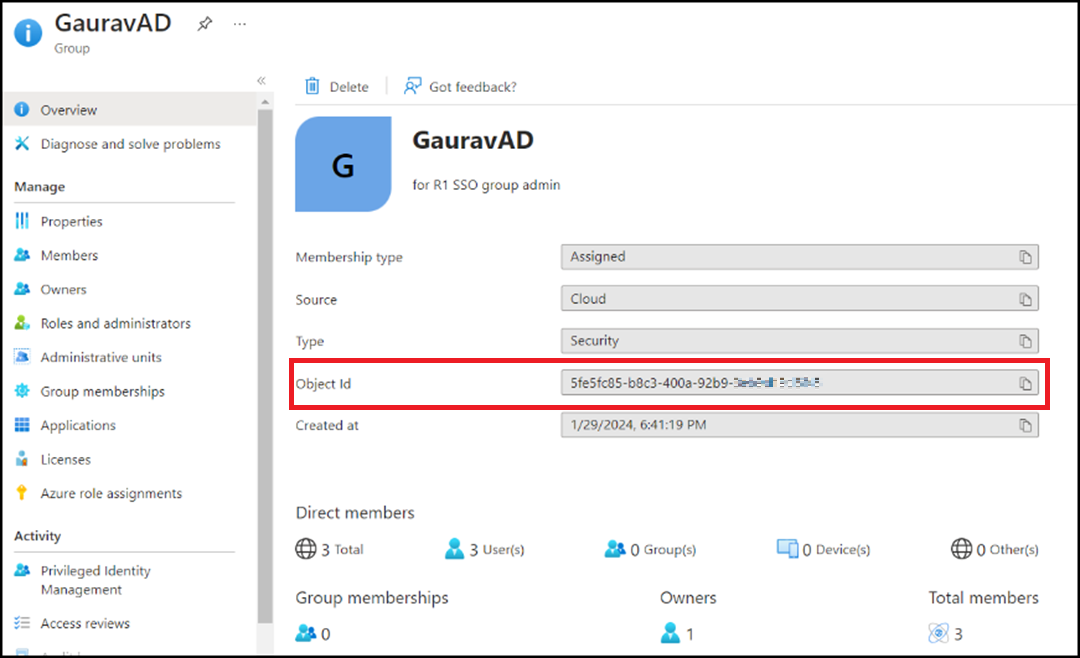This screenshot has height=658, width=1080.
Task: Open the Properties page
Action: click(71, 221)
